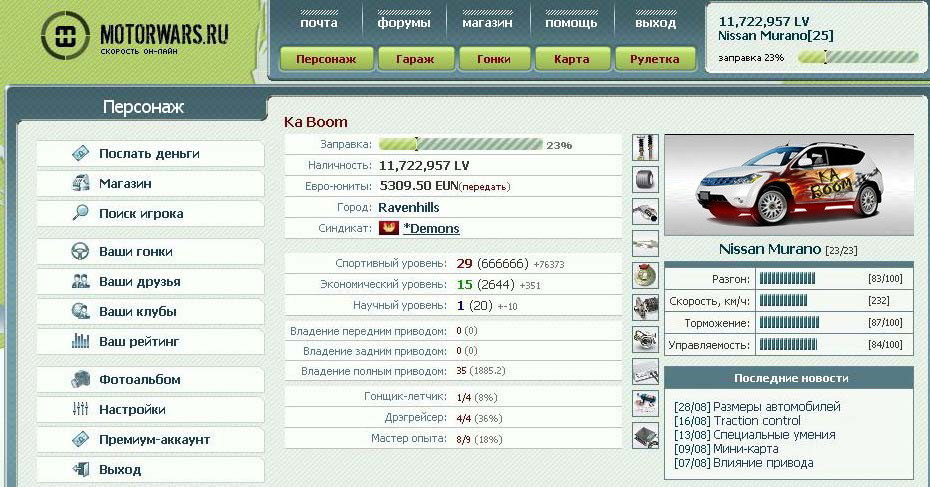Viewport: 930px width, 487px height.
Task: Switch to the Рулетка tab
Action: click(x=655, y=59)
